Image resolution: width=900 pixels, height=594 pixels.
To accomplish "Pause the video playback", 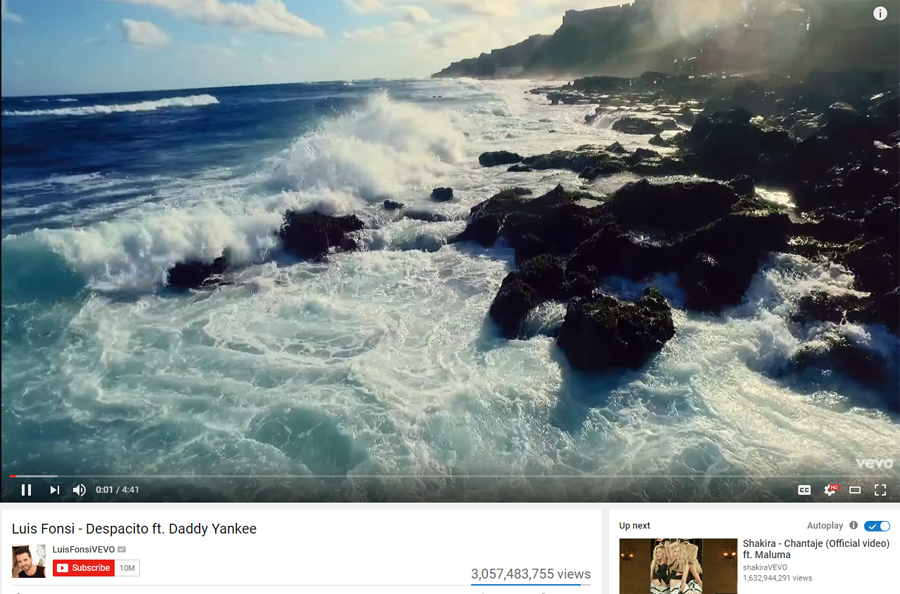I will 26,490.
